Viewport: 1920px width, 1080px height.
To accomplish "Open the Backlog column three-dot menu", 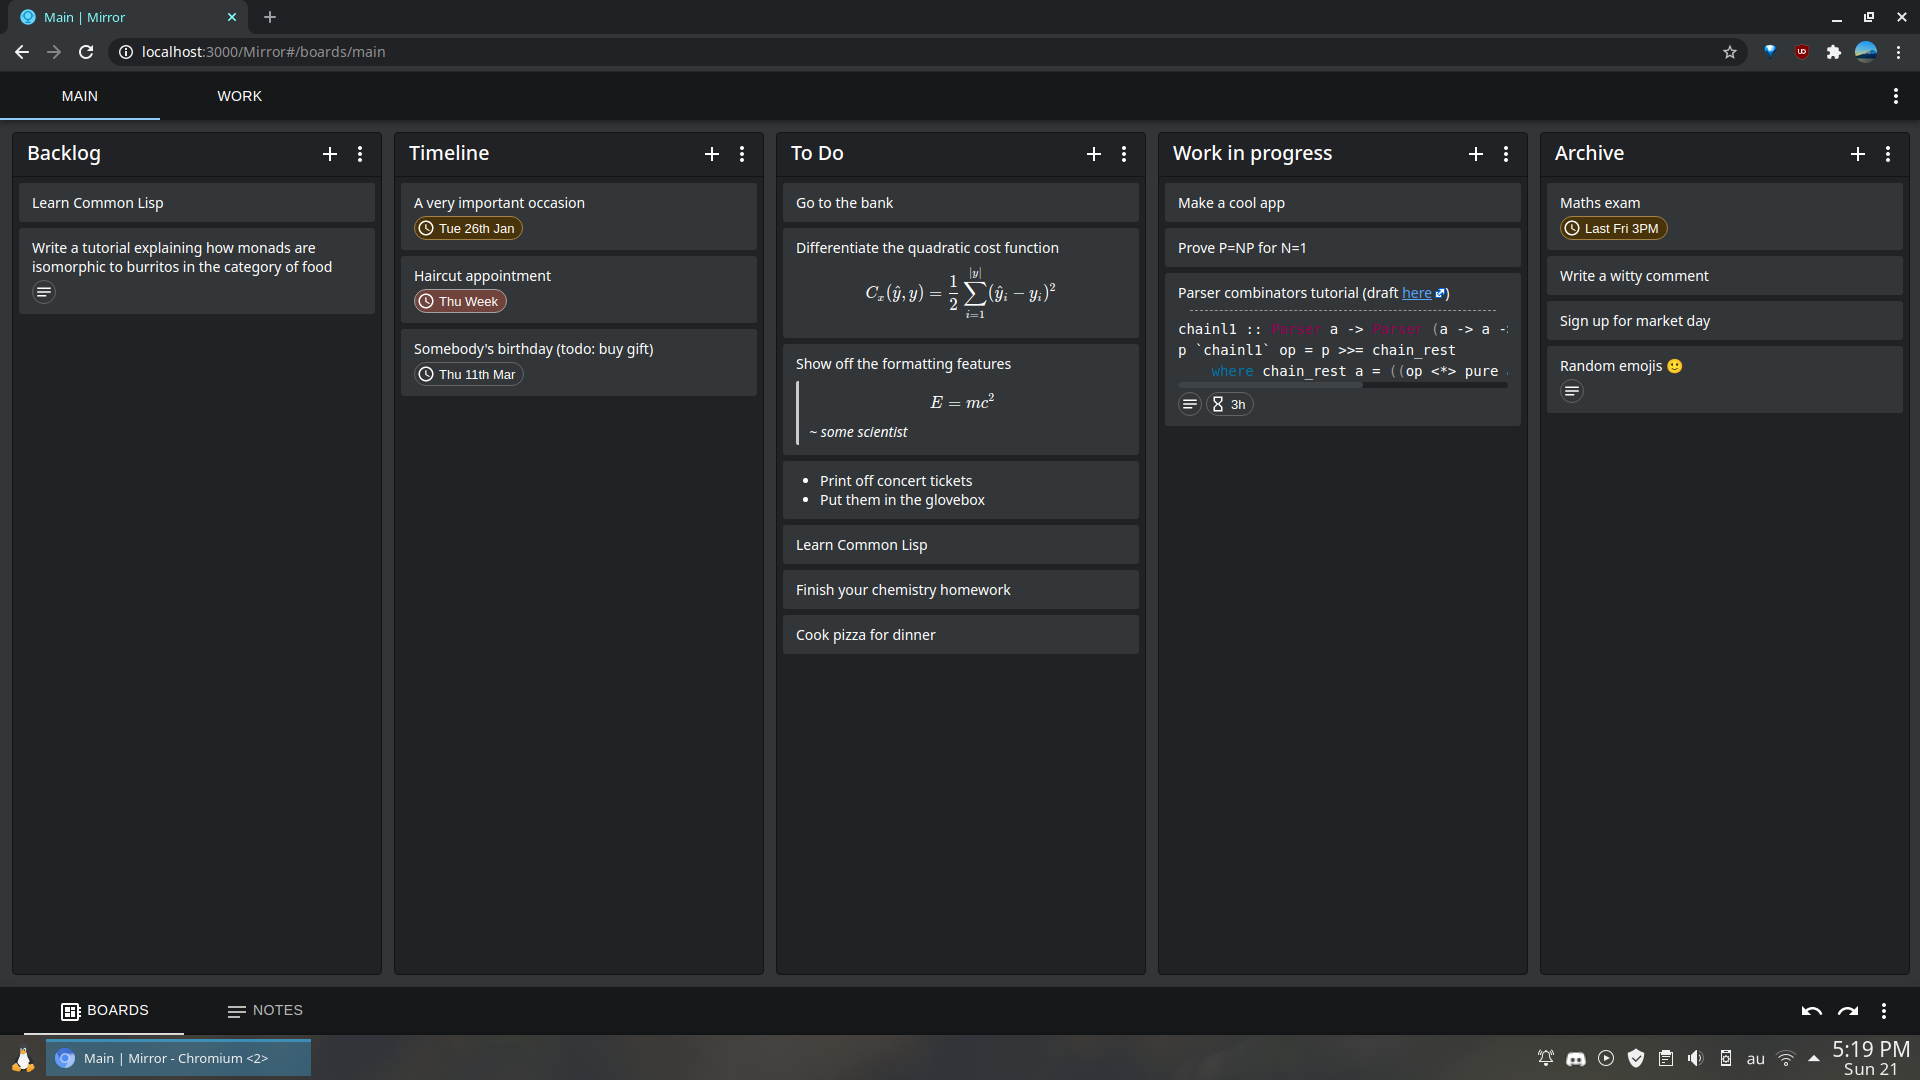I will click(360, 154).
